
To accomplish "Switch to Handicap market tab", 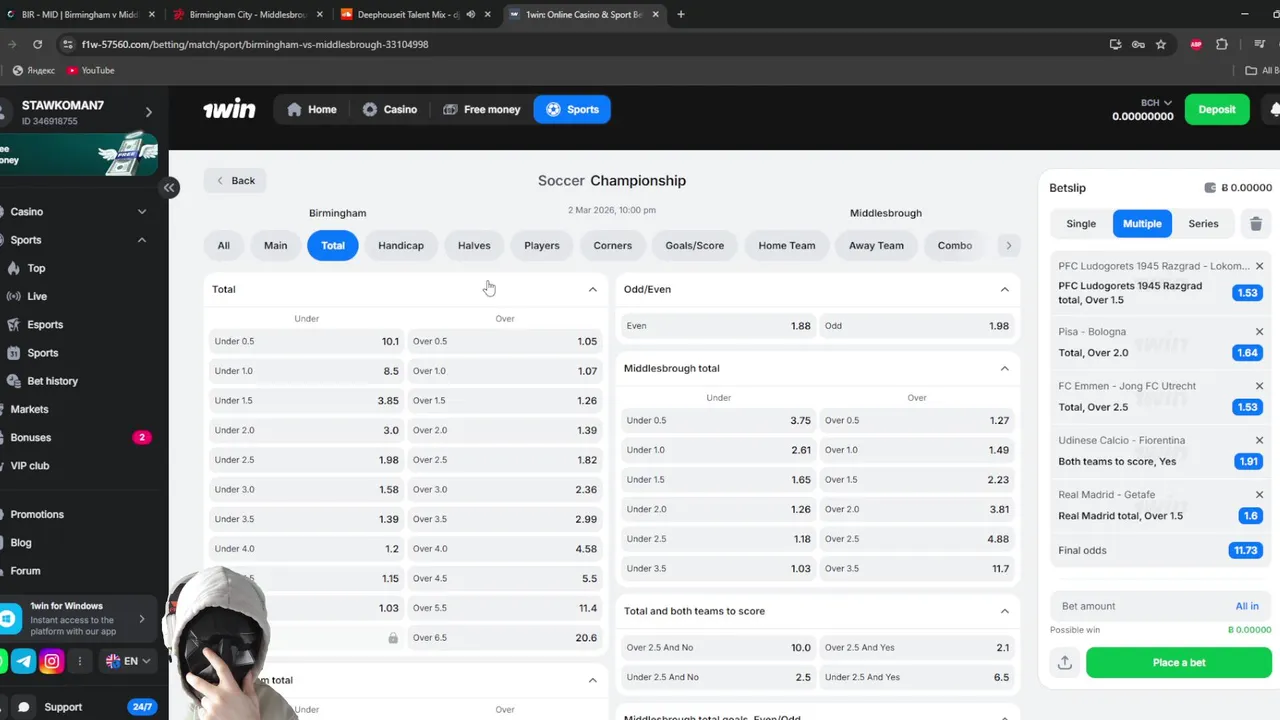I will pyautogui.click(x=401, y=245).
